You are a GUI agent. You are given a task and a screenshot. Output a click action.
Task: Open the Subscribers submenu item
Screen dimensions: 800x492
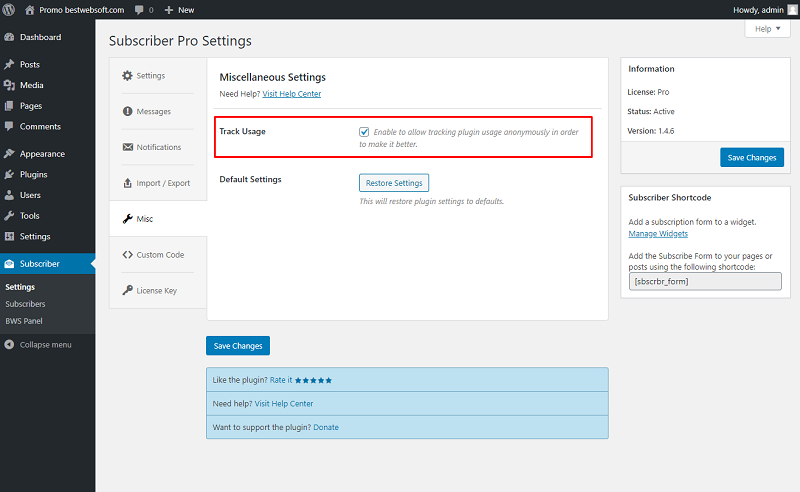point(26,304)
